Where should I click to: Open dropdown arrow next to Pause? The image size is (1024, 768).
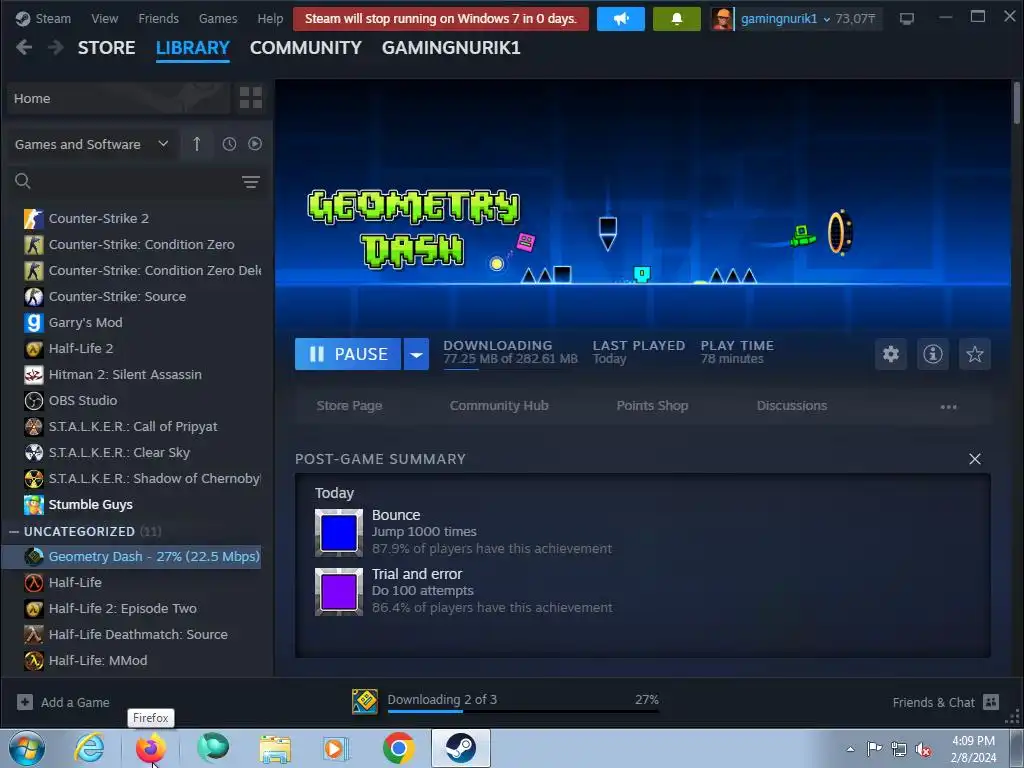(x=416, y=354)
